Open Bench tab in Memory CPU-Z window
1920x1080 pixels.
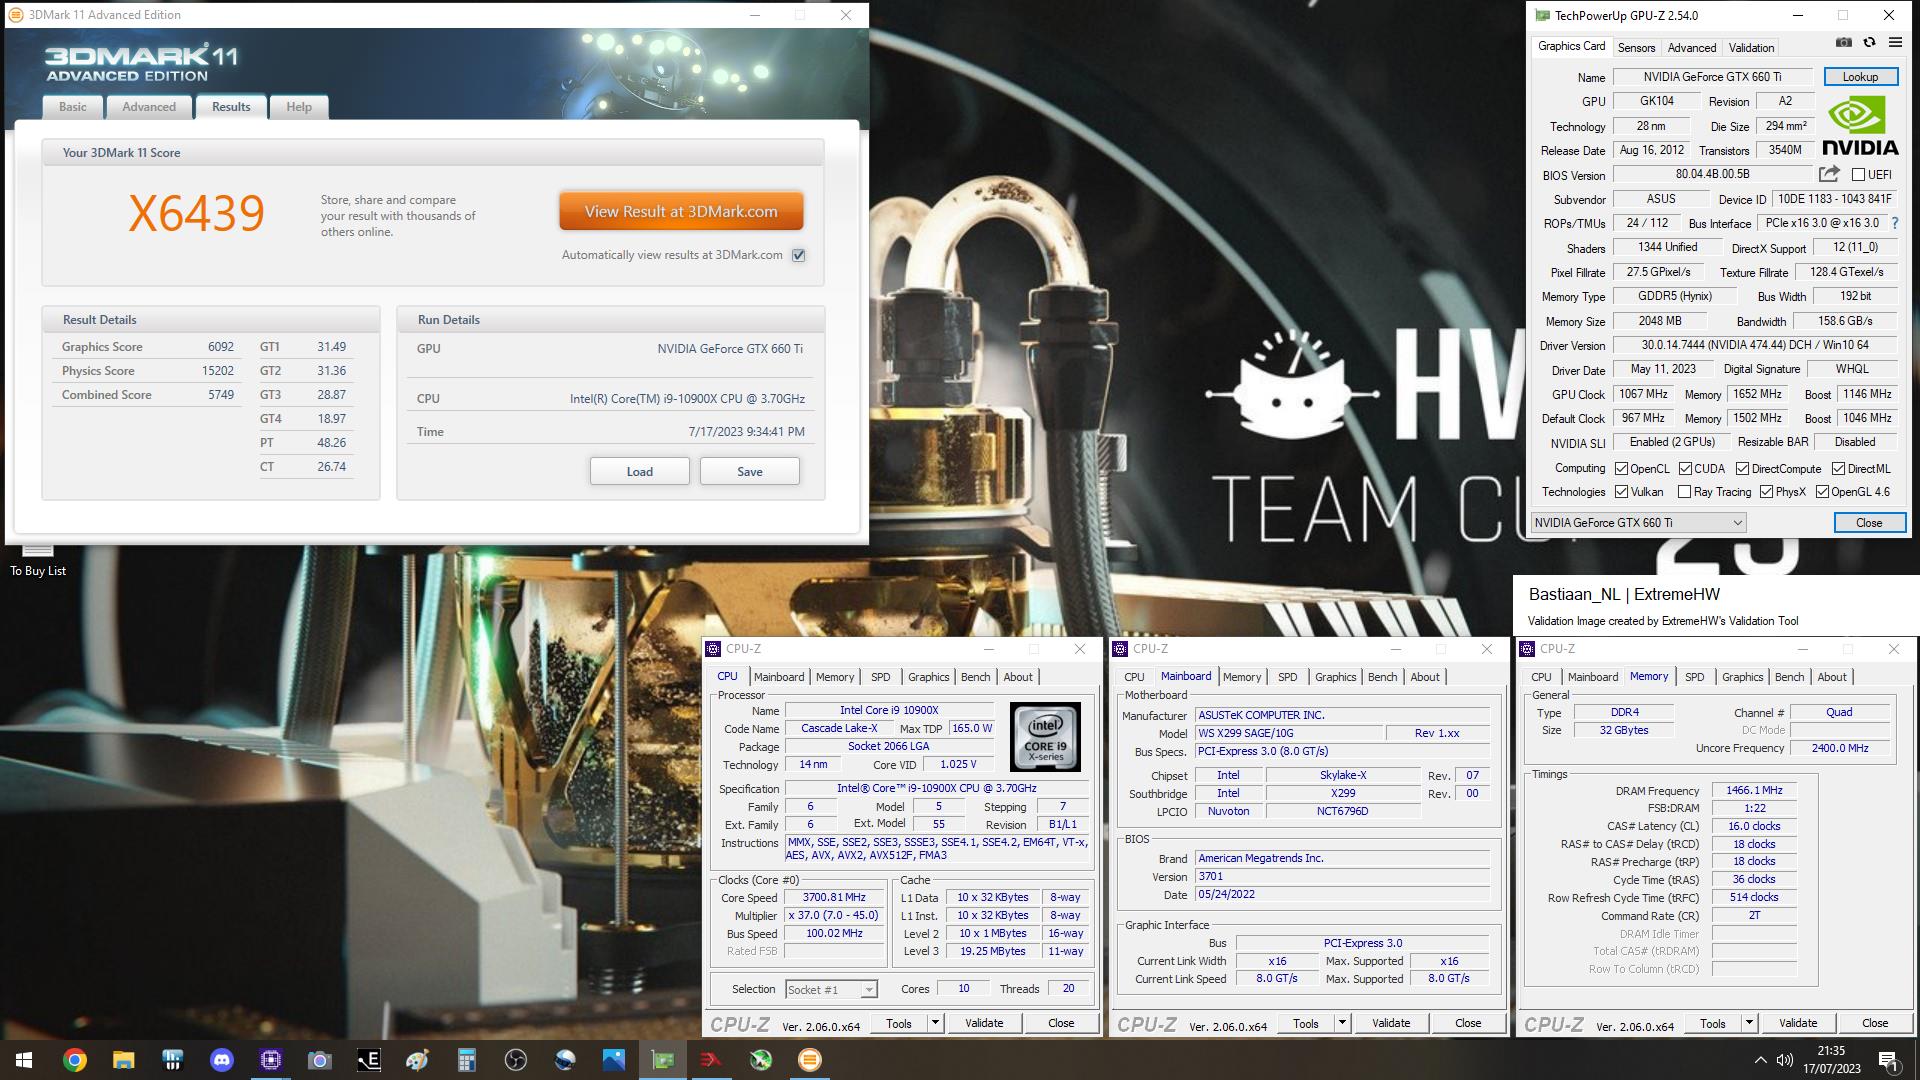pyautogui.click(x=1789, y=677)
